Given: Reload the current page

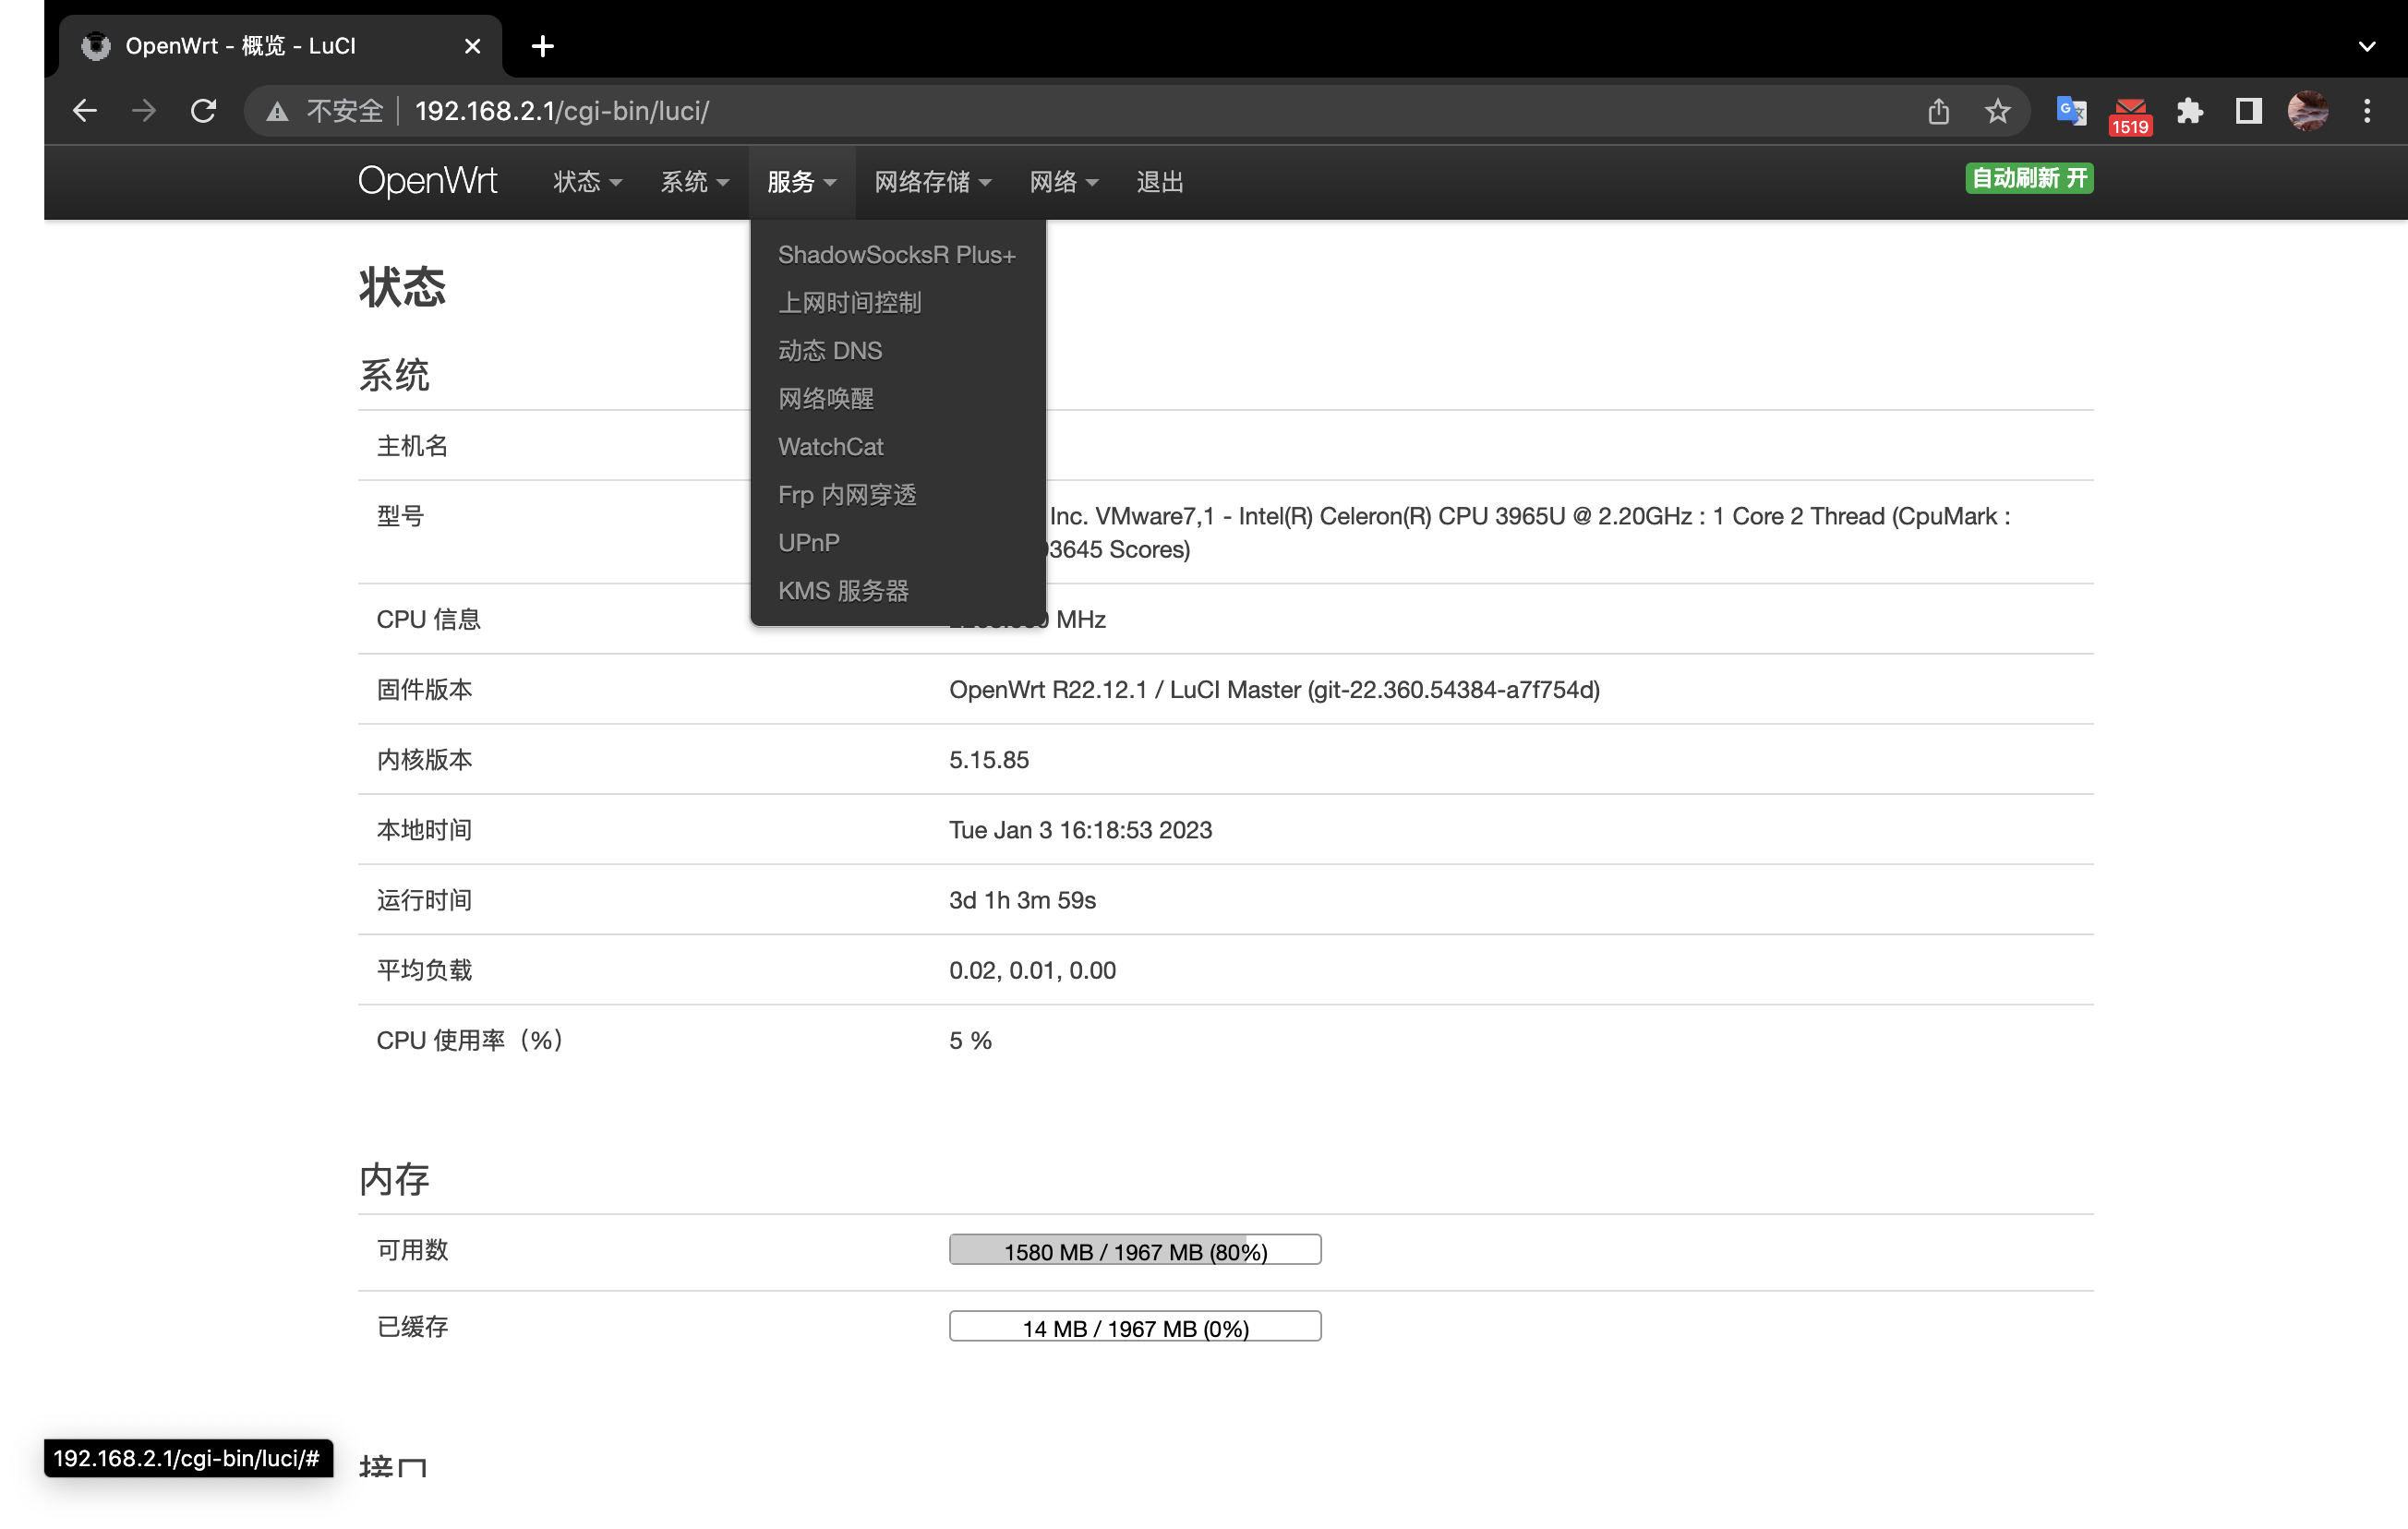Looking at the screenshot, I should click(204, 111).
